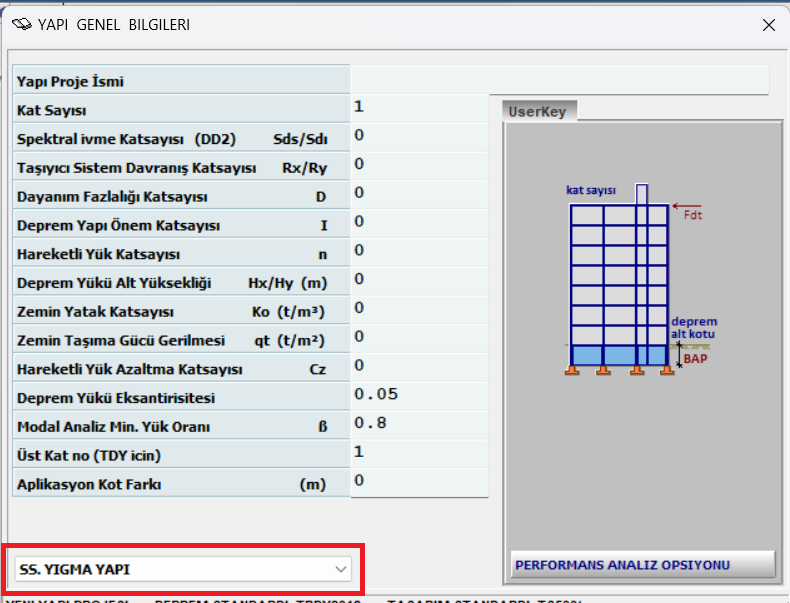Click the Deprem Yükü Alt Yüksekliği field
Viewport: 790px width, 603px height.
pos(419,281)
